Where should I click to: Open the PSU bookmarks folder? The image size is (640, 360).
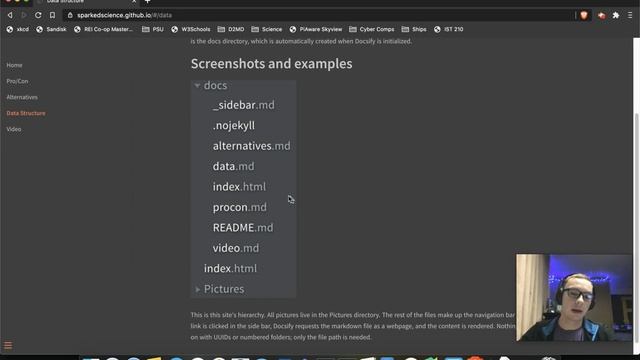[153, 29]
